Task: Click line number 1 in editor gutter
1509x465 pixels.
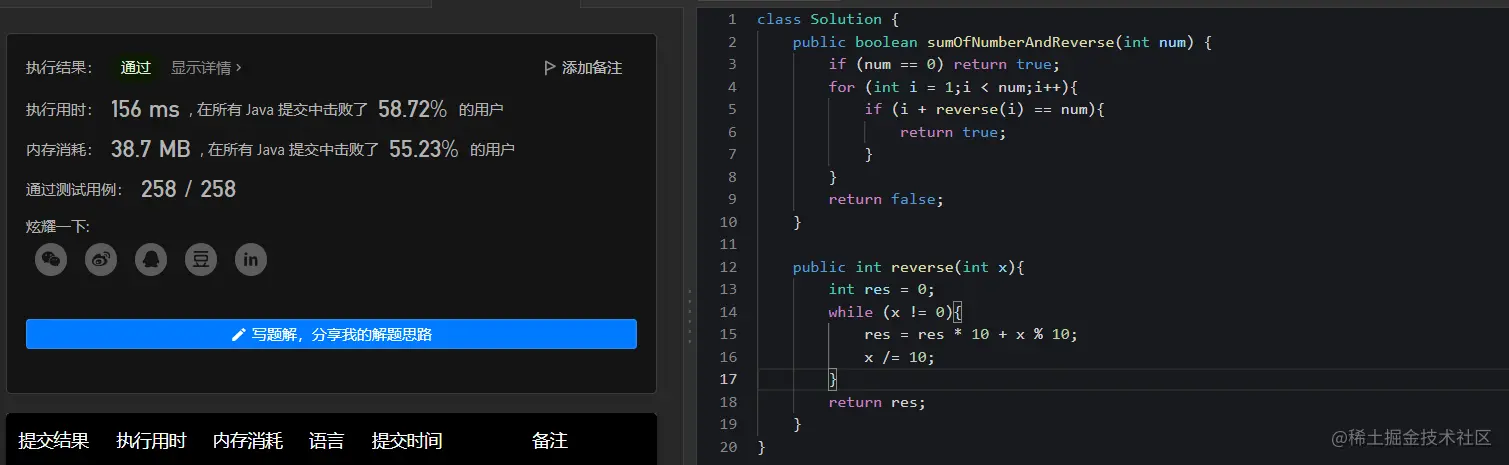Action: click(732, 19)
